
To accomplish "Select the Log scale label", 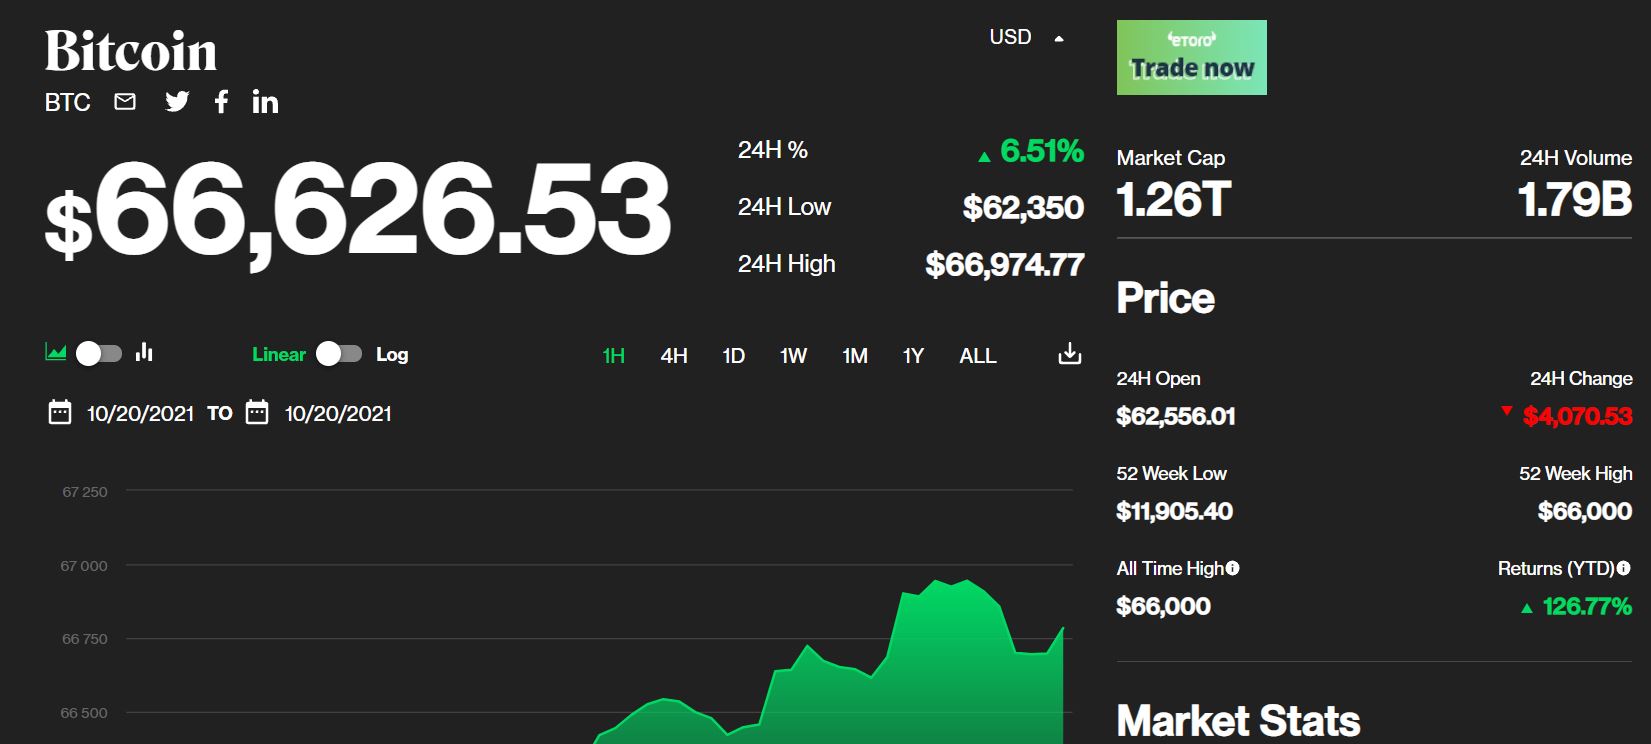I will (392, 355).
